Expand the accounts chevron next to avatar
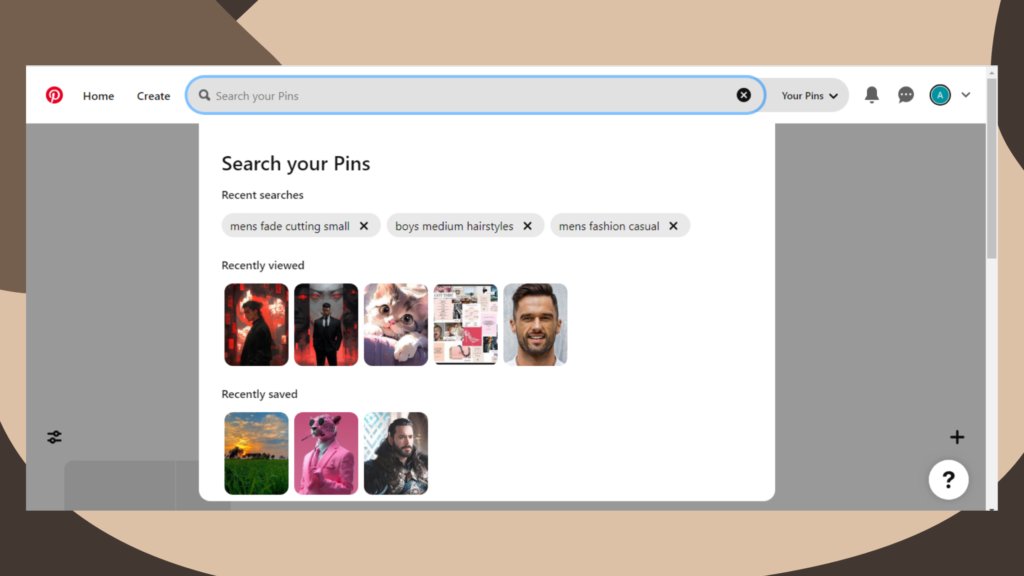1024x576 pixels. 966,95
